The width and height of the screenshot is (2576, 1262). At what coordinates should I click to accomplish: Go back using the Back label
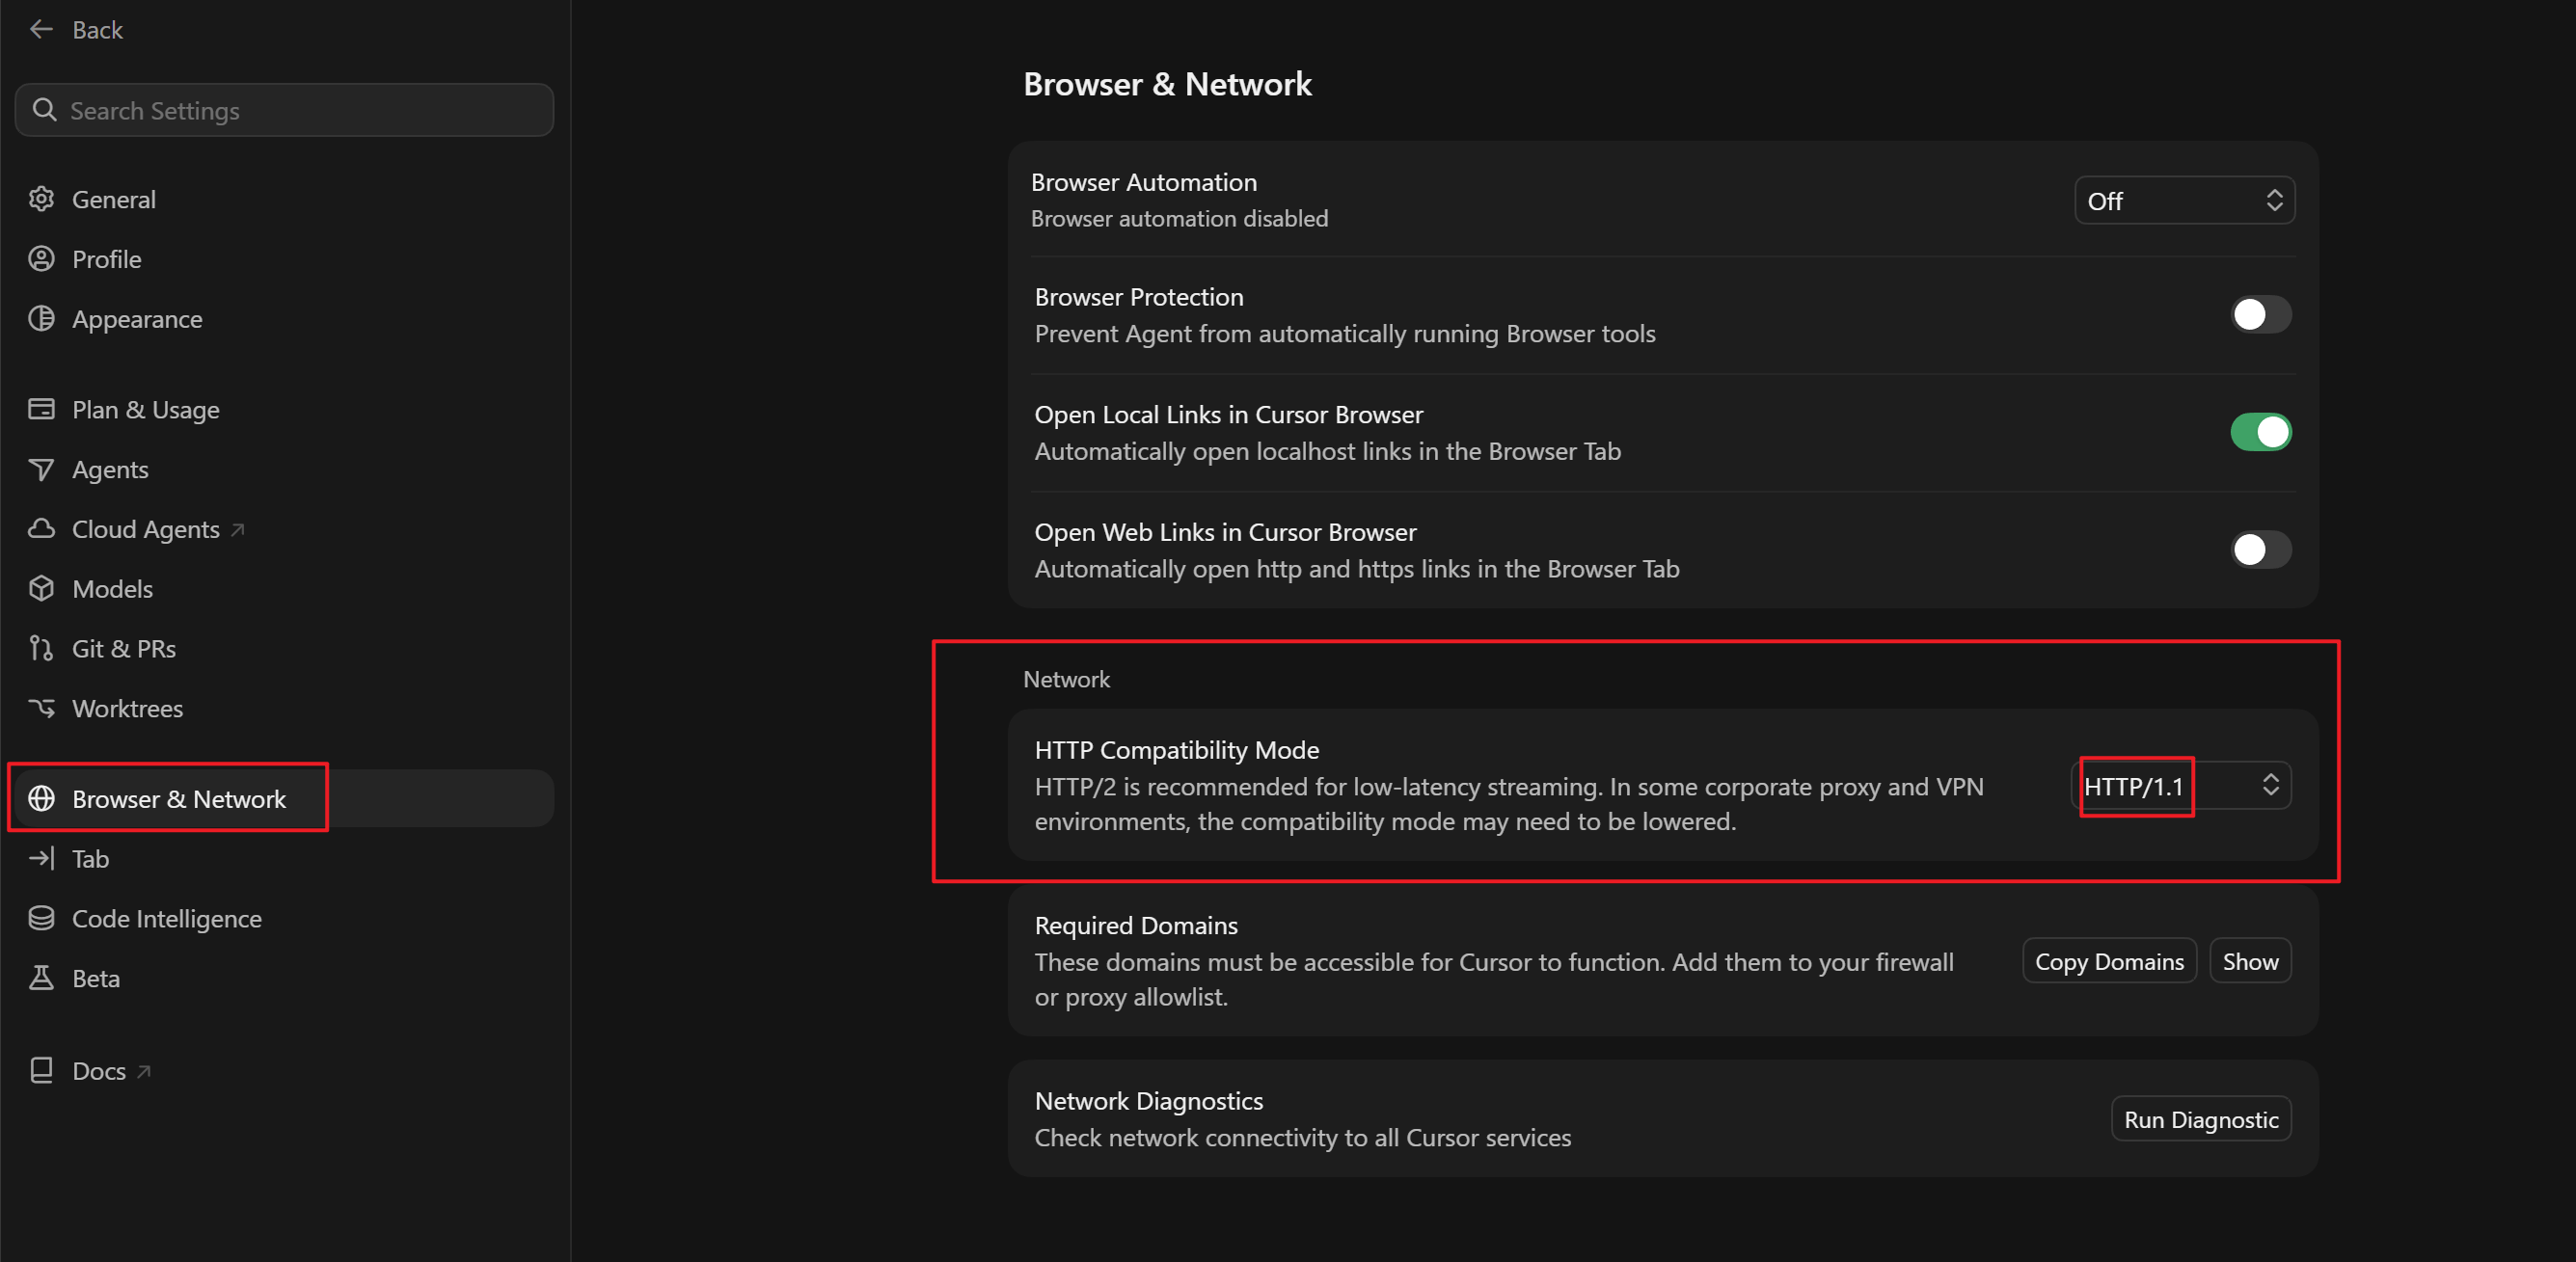(x=97, y=30)
